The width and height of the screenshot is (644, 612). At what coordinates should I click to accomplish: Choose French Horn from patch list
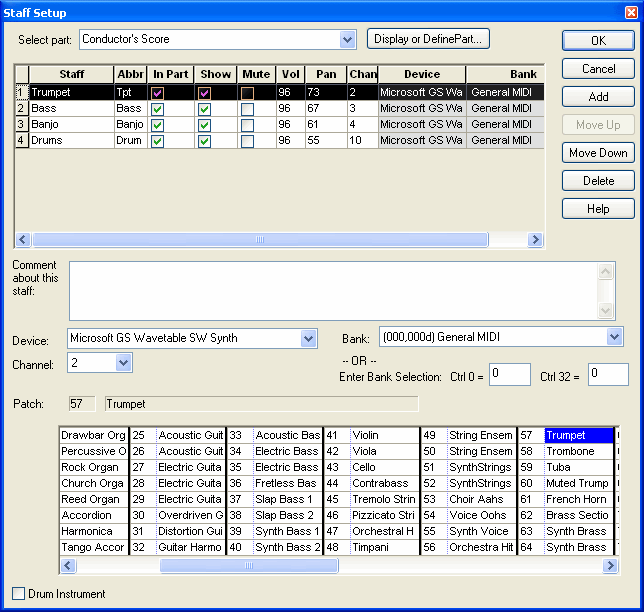point(577,500)
